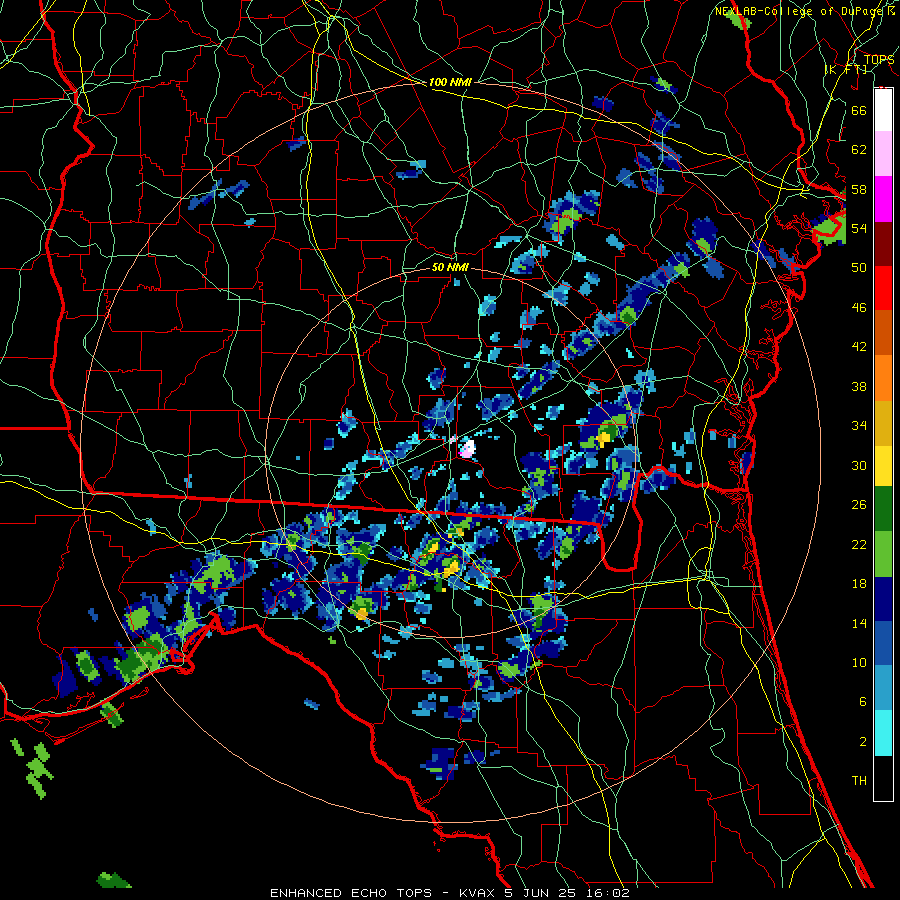Click the legend value "30"
This screenshot has height=900, width=900.
click(859, 465)
